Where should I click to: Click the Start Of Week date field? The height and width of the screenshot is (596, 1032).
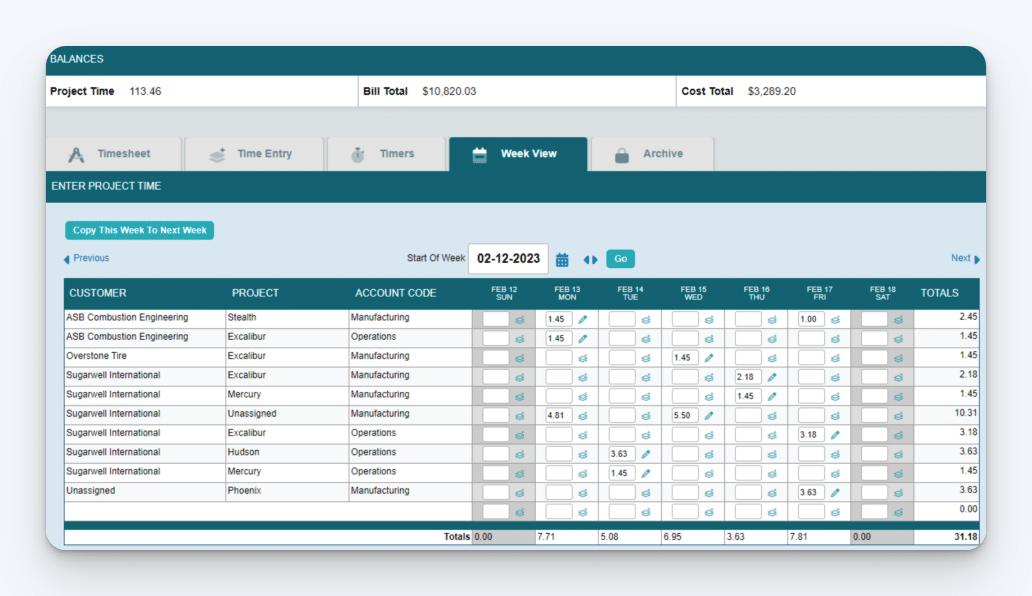click(x=508, y=258)
